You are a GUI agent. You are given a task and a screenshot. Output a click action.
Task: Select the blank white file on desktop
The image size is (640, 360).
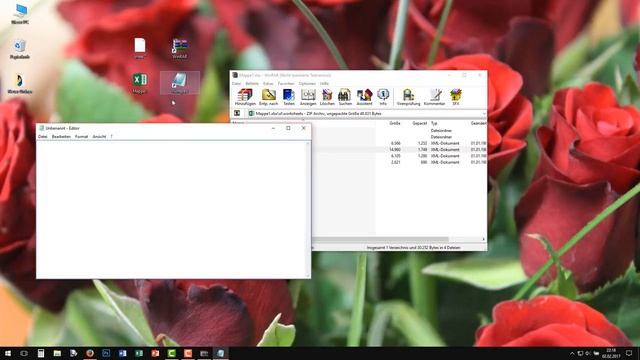coord(140,48)
